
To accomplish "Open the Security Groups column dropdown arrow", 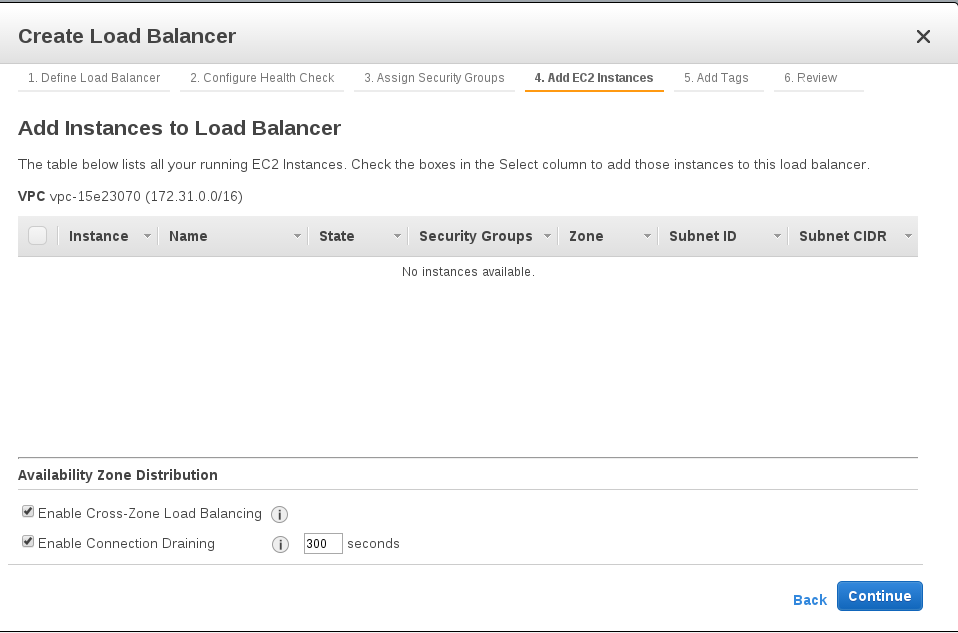I will pyautogui.click(x=547, y=237).
